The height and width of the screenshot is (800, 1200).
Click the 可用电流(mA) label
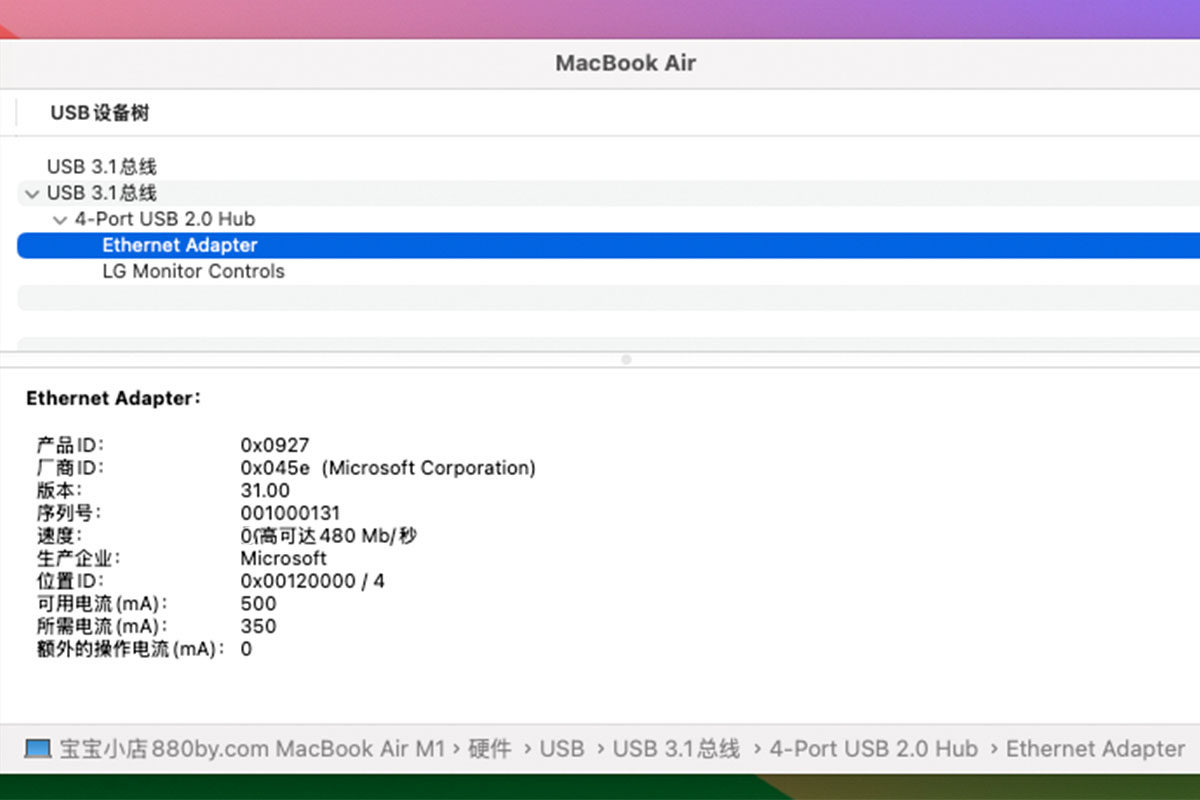tap(102, 604)
